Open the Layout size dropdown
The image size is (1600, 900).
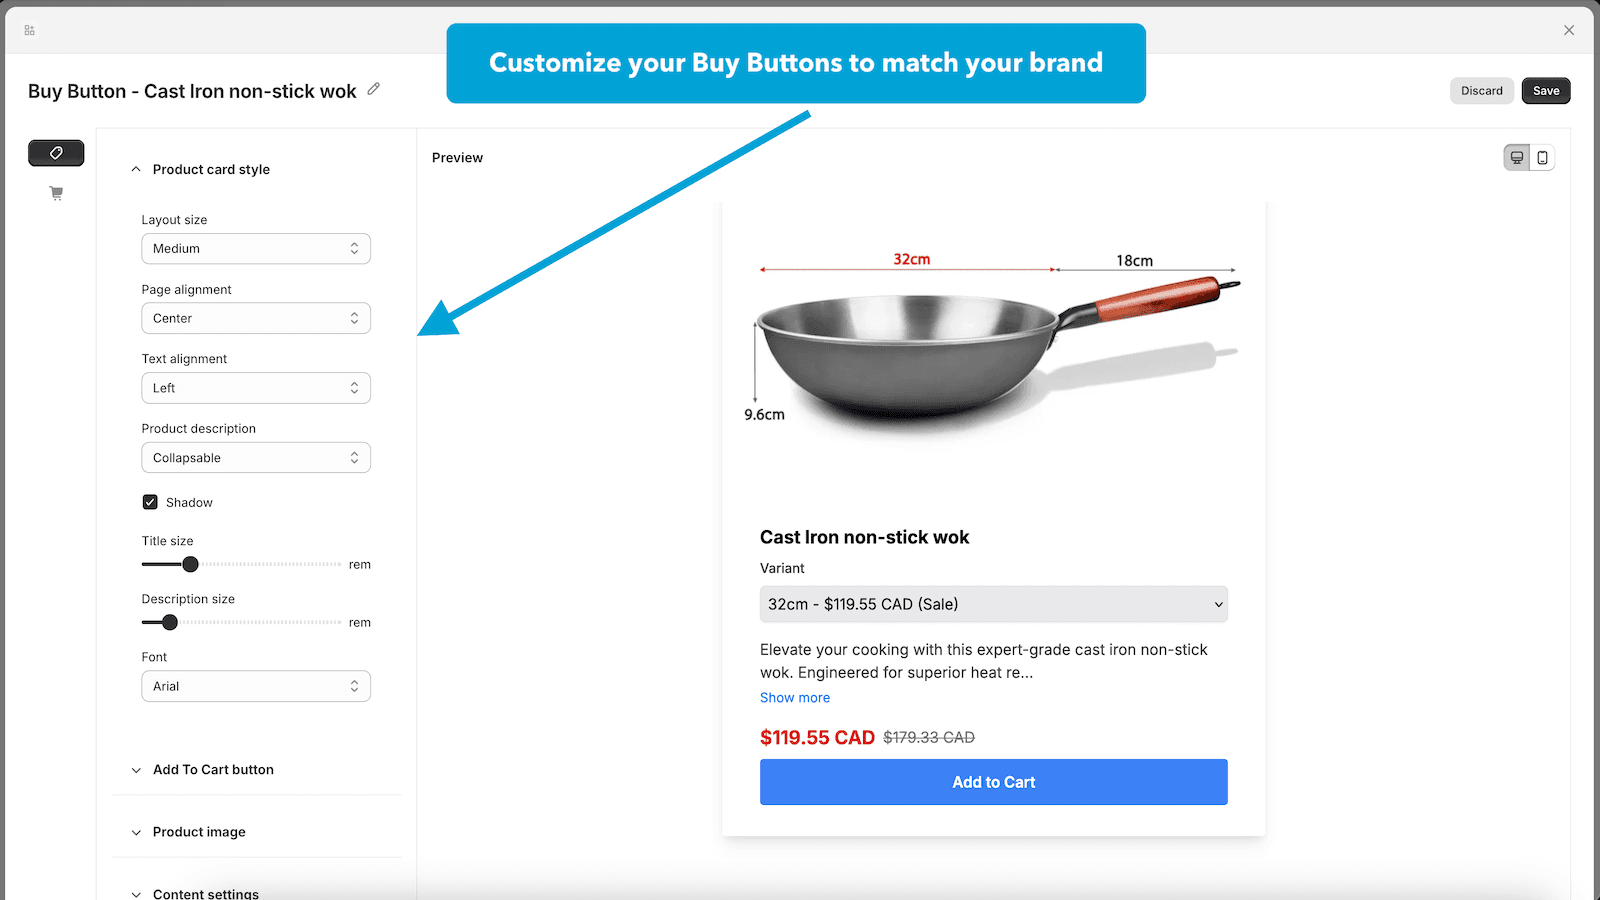coord(256,249)
